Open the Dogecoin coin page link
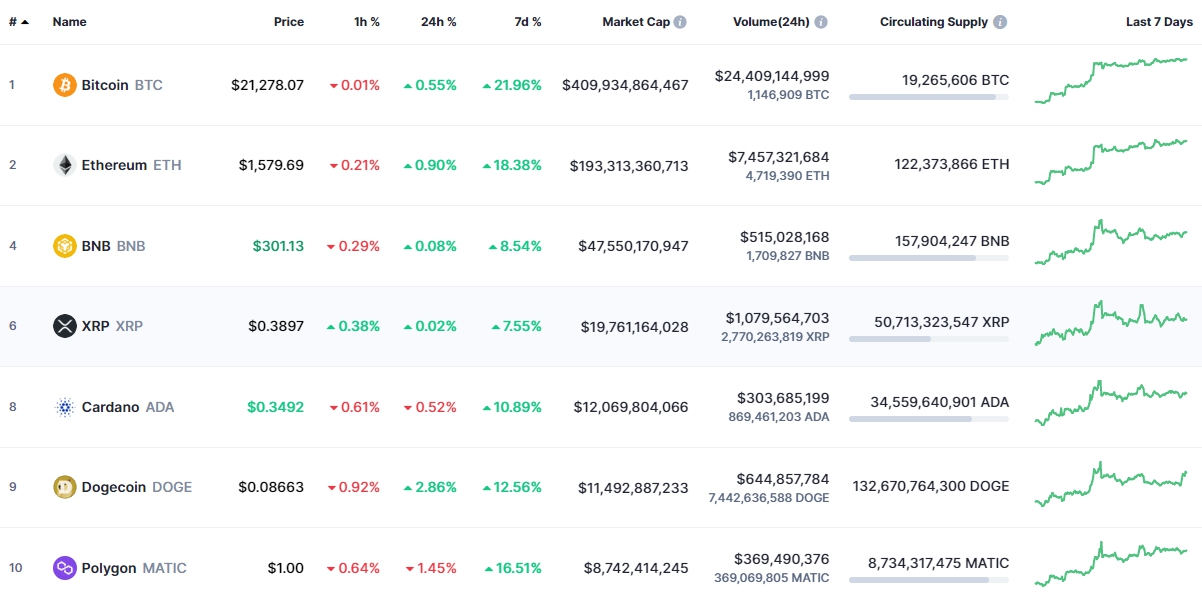 [137, 487]
